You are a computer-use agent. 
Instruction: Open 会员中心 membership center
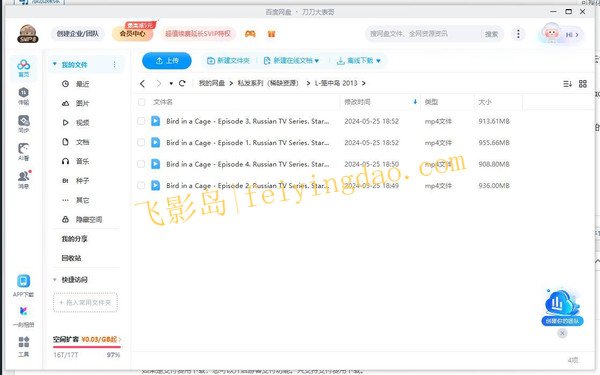pos(132,34)
